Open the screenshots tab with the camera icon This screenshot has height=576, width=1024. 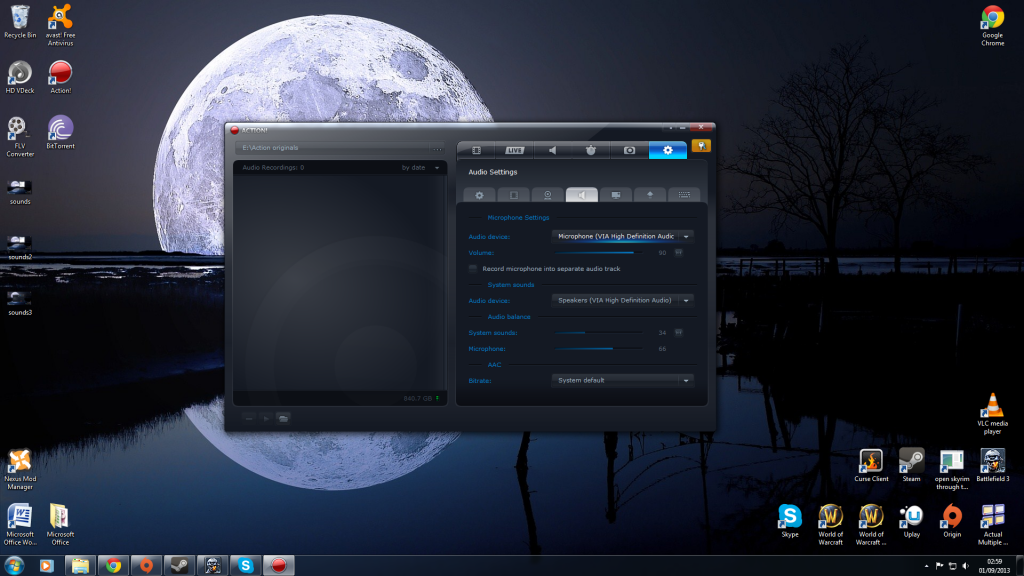[629, 150]
